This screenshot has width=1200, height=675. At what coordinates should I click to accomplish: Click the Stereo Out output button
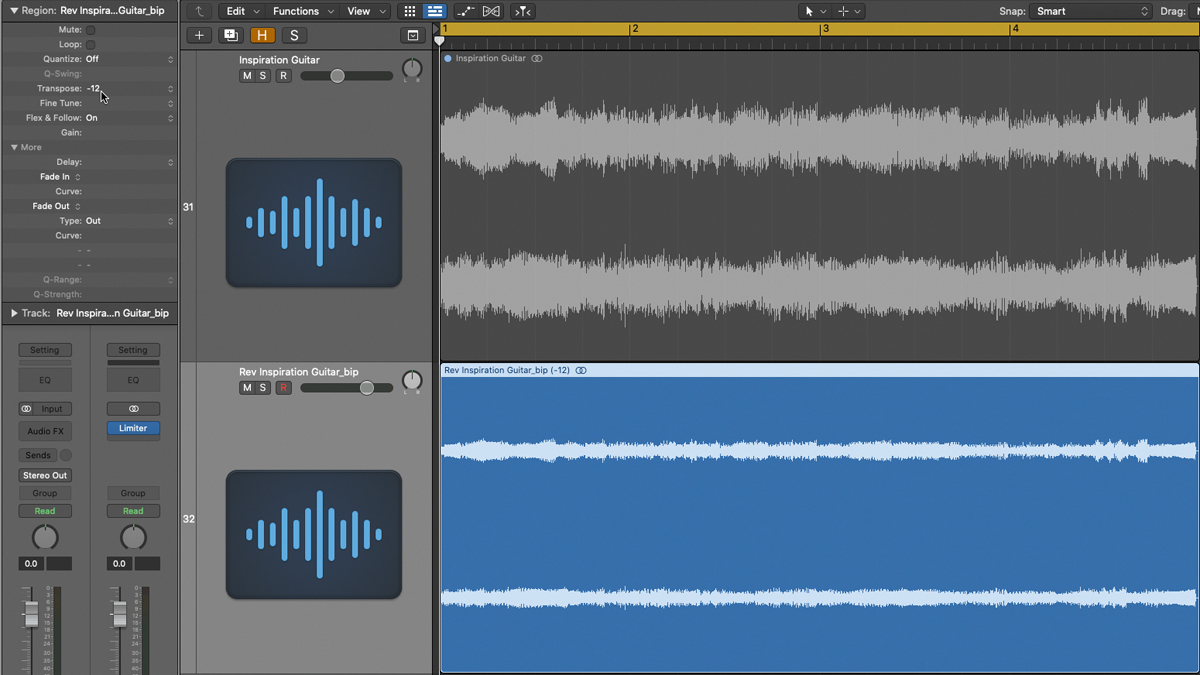[x=45, y=475]
